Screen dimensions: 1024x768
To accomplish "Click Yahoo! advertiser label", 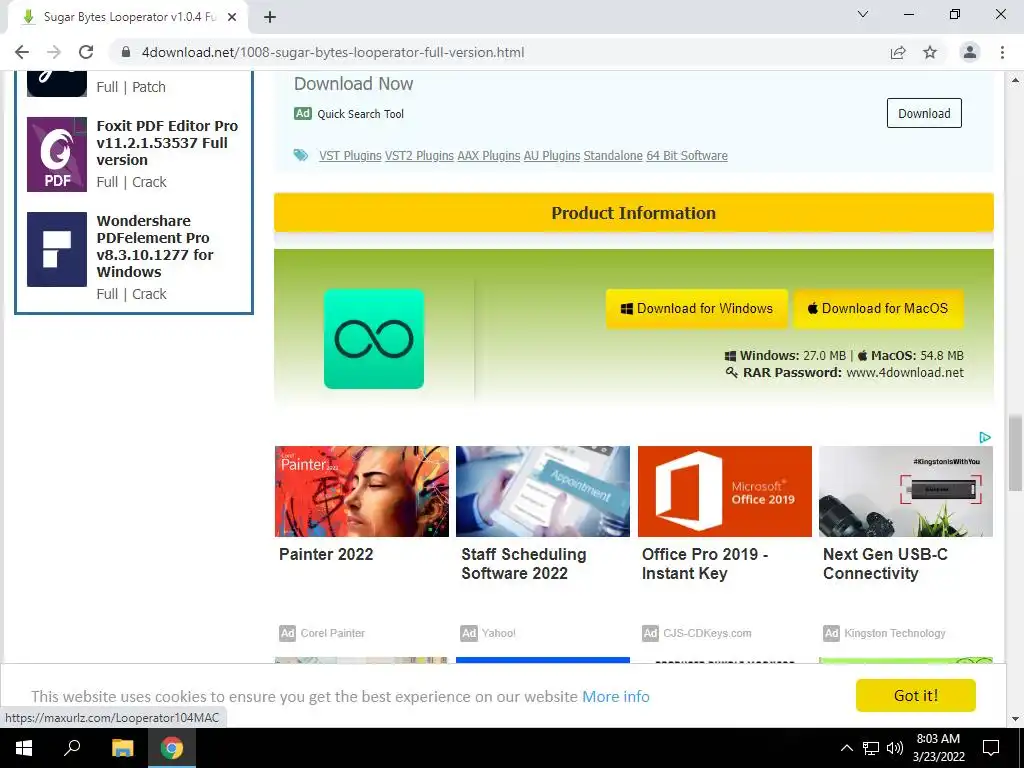I will click(x=498, y=633).
